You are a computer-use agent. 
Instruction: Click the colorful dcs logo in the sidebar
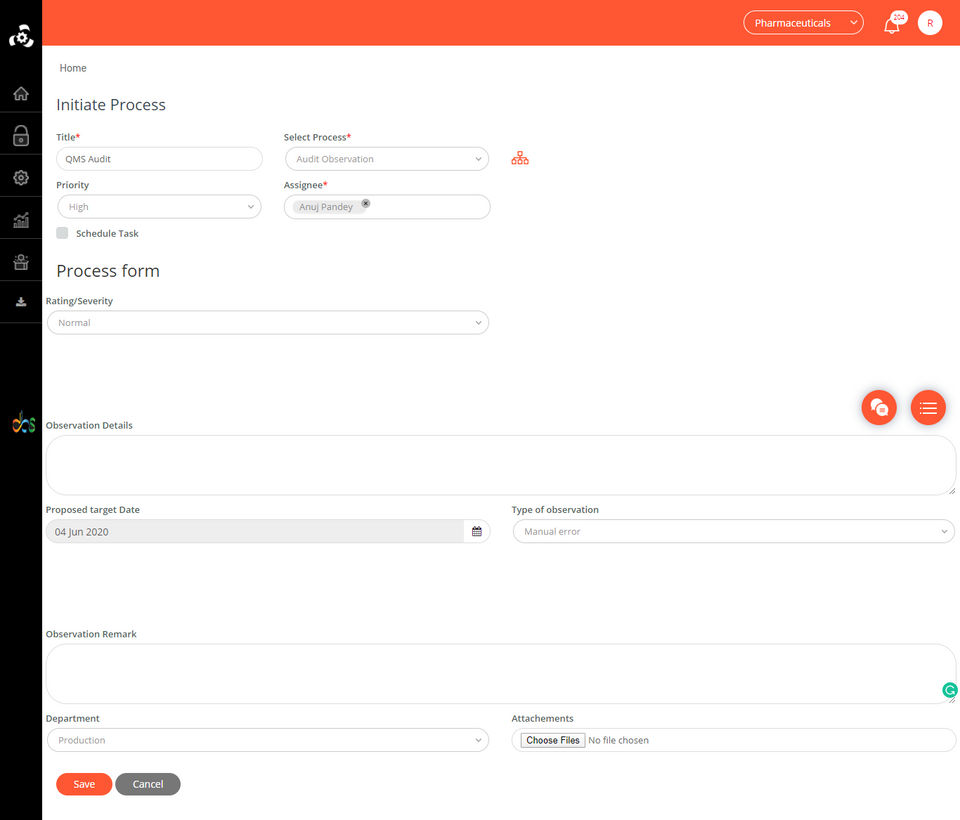click(x=24, y=422)
